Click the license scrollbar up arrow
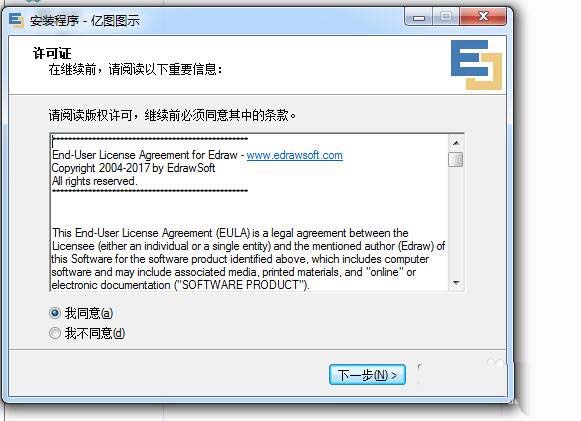The image size is (581, 421). click(456, 143)
